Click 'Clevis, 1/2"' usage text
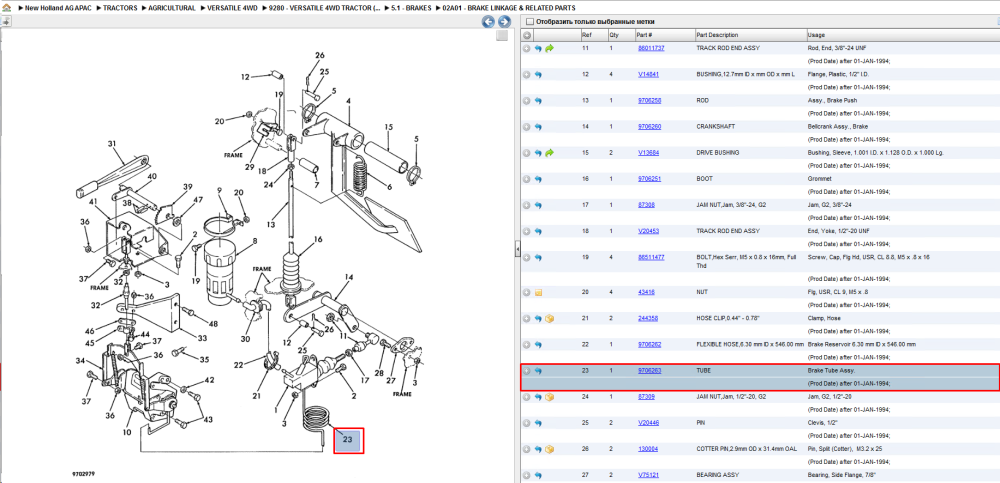 point(823,423)
